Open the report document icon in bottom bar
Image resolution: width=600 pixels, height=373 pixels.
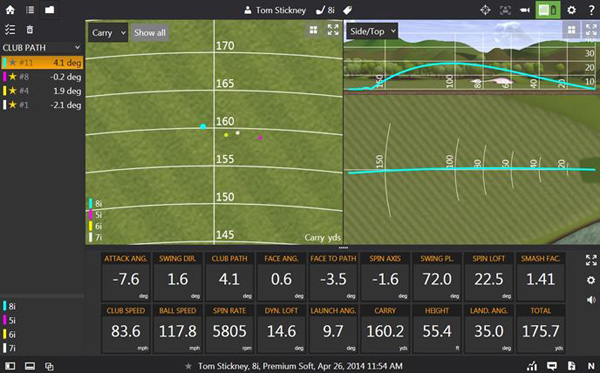click(x=571, y=366)
